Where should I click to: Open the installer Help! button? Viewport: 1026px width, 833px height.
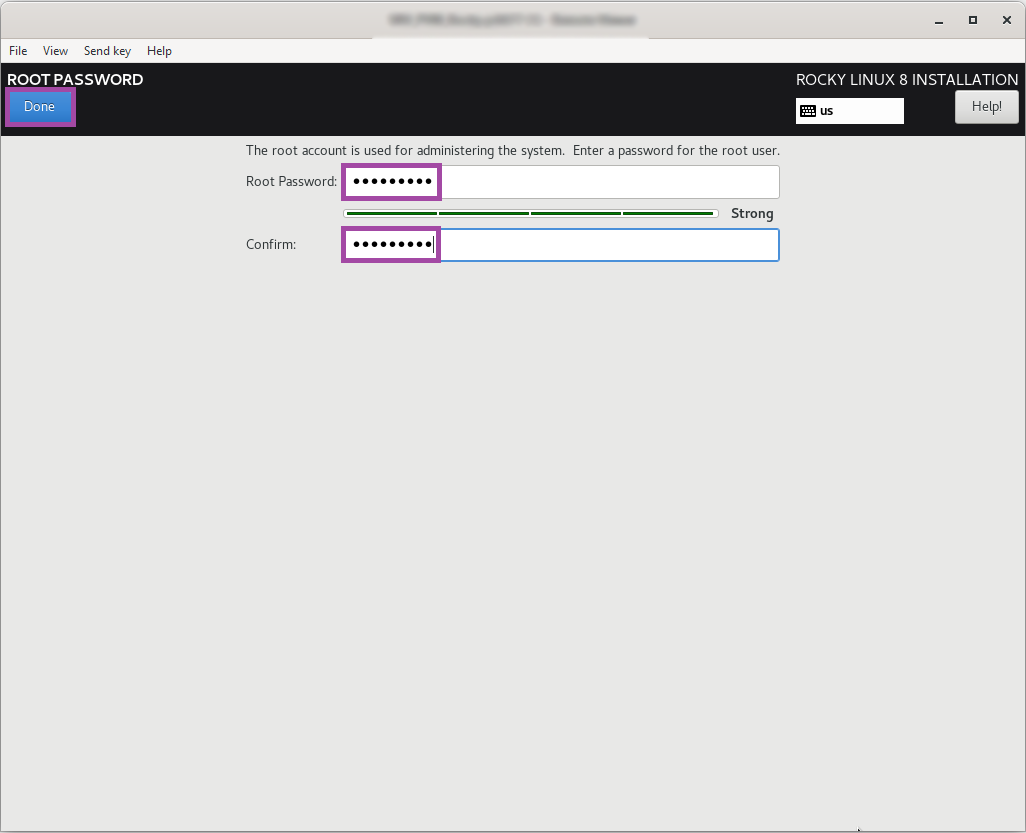[x=986, y=107]
